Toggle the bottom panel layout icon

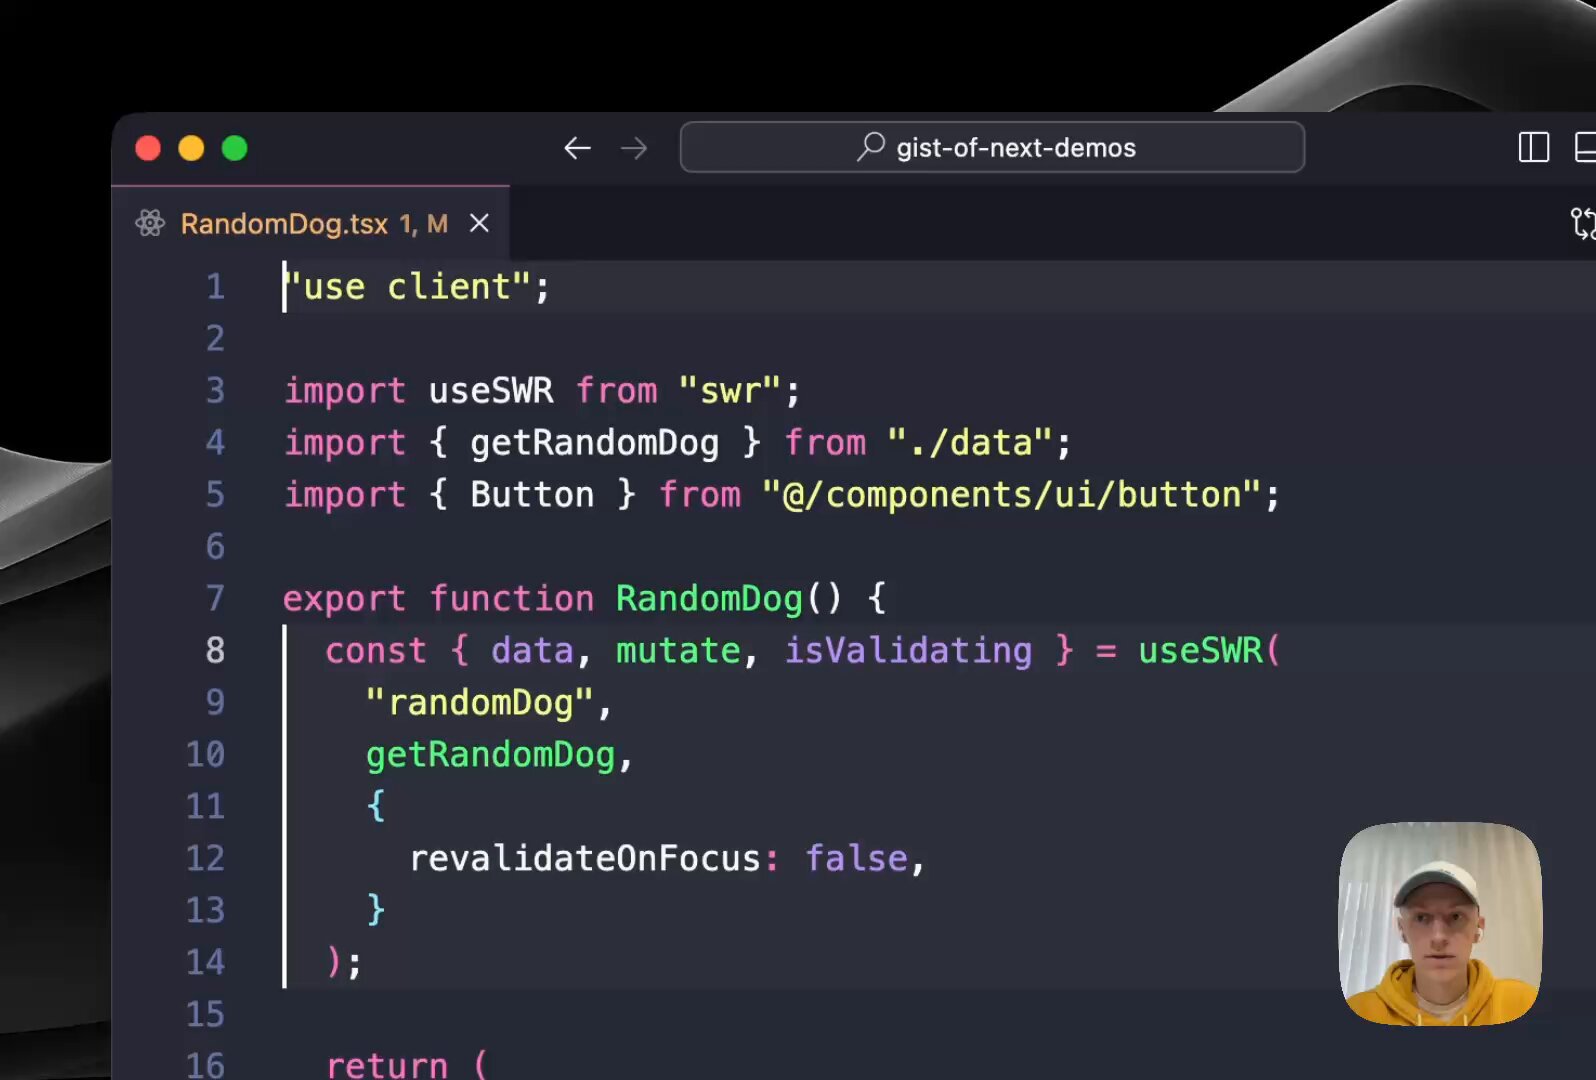[x=1585, y=147]
